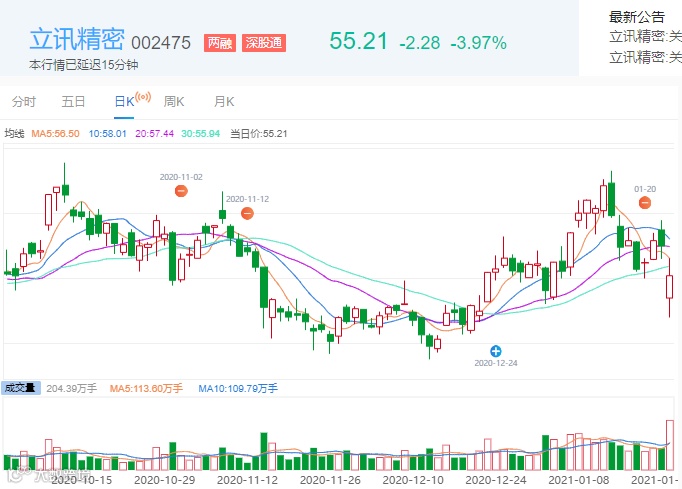Click the 20:57.44 moving average label
The image size is (682, 489).
pyautogui.click(x=154, y=134)
